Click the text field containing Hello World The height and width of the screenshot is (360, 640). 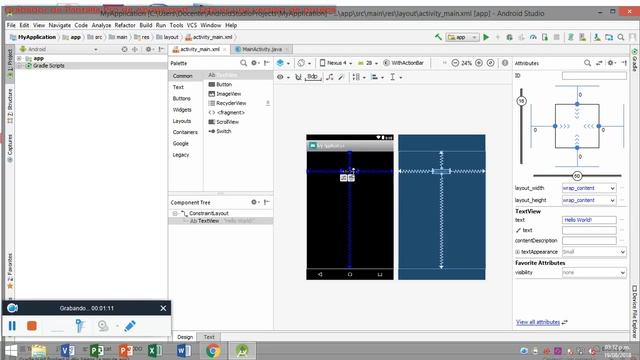pos(589,220)
